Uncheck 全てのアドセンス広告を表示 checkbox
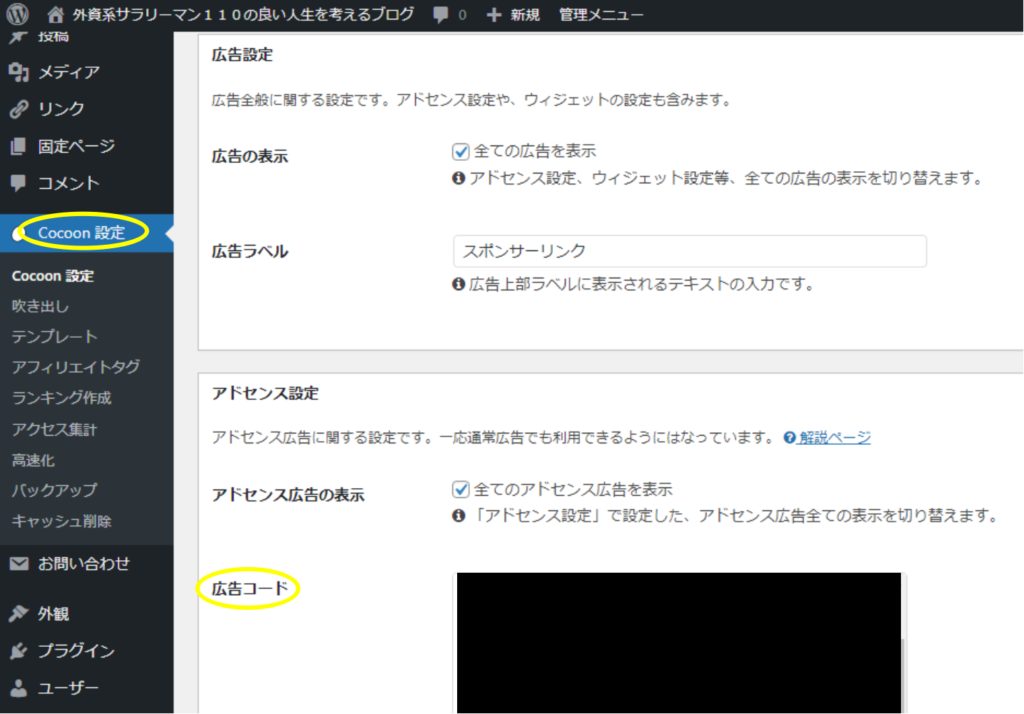 (x=460, y=489)
